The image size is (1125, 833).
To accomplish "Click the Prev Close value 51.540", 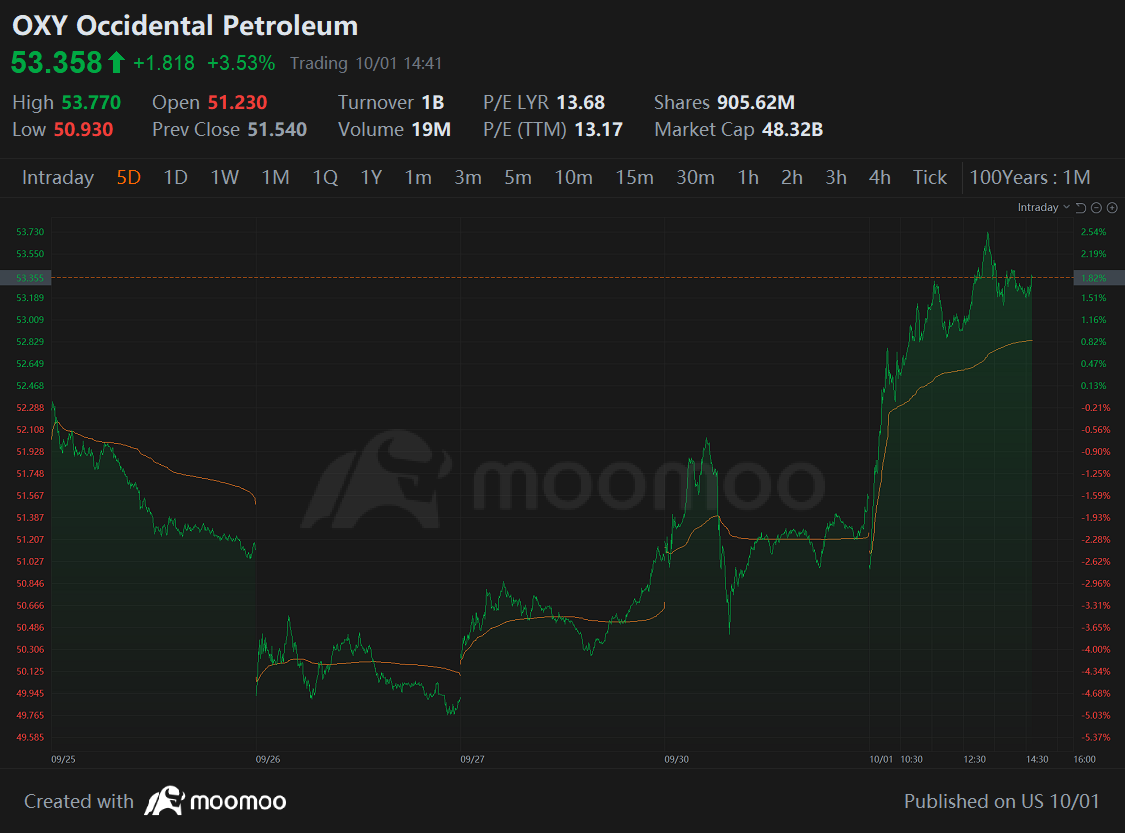I will click(277, 130).
